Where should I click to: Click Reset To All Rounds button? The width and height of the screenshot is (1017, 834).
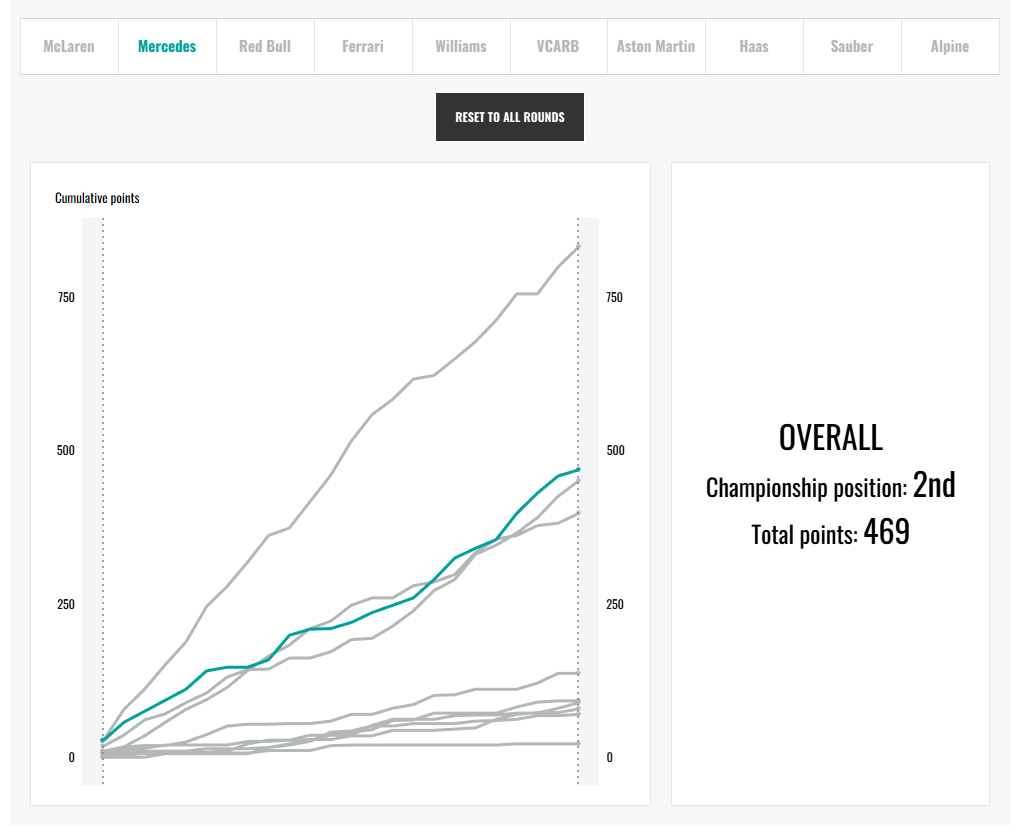click(x=510, y=117)
